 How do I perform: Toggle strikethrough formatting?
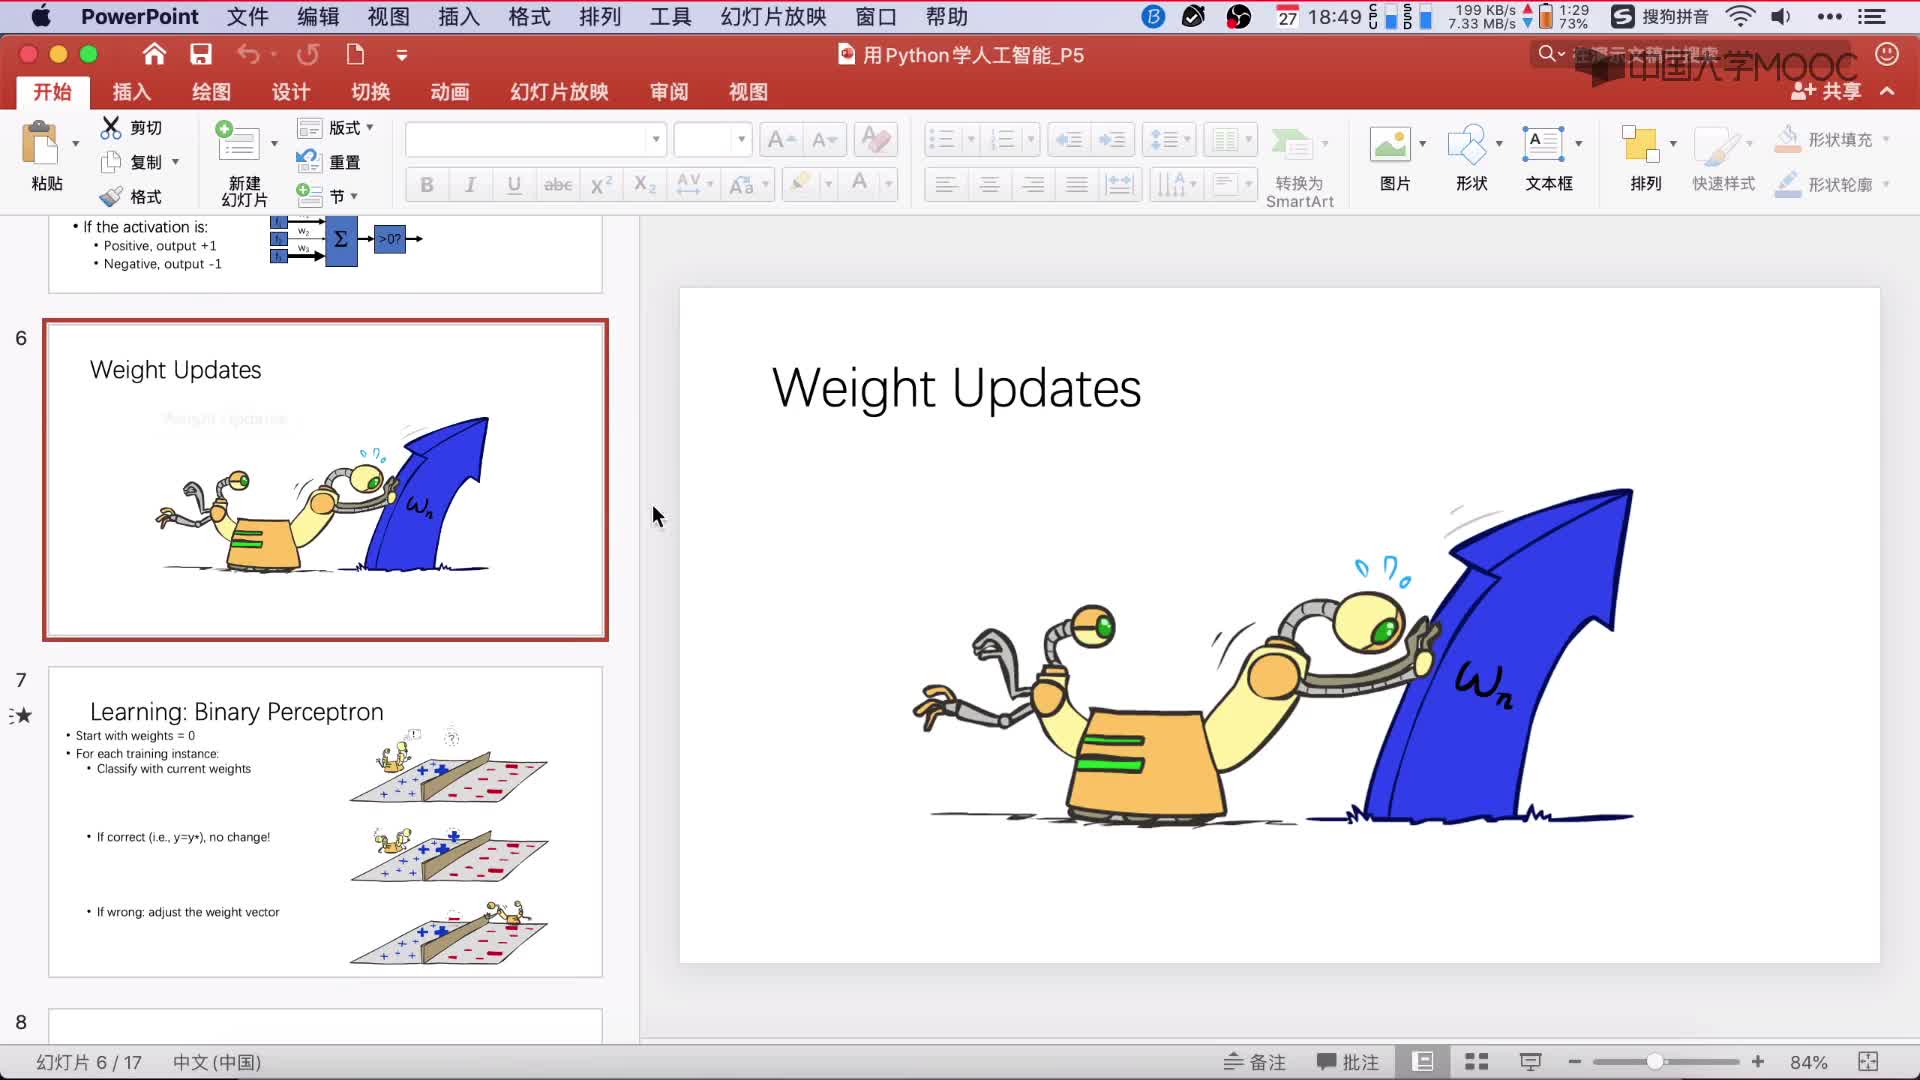point(558,184)
